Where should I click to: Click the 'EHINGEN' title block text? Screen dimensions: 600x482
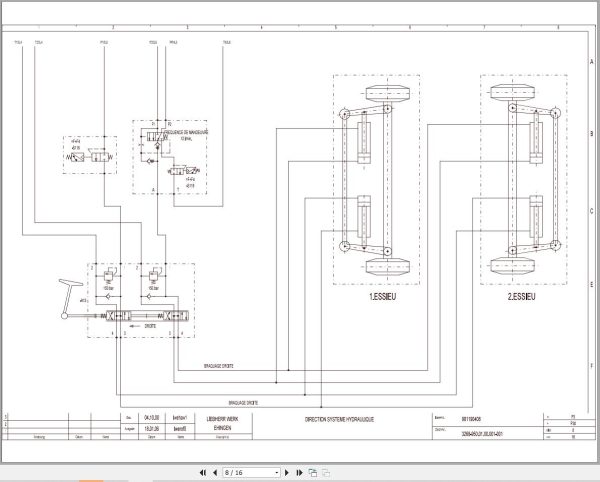coord(222,428)
